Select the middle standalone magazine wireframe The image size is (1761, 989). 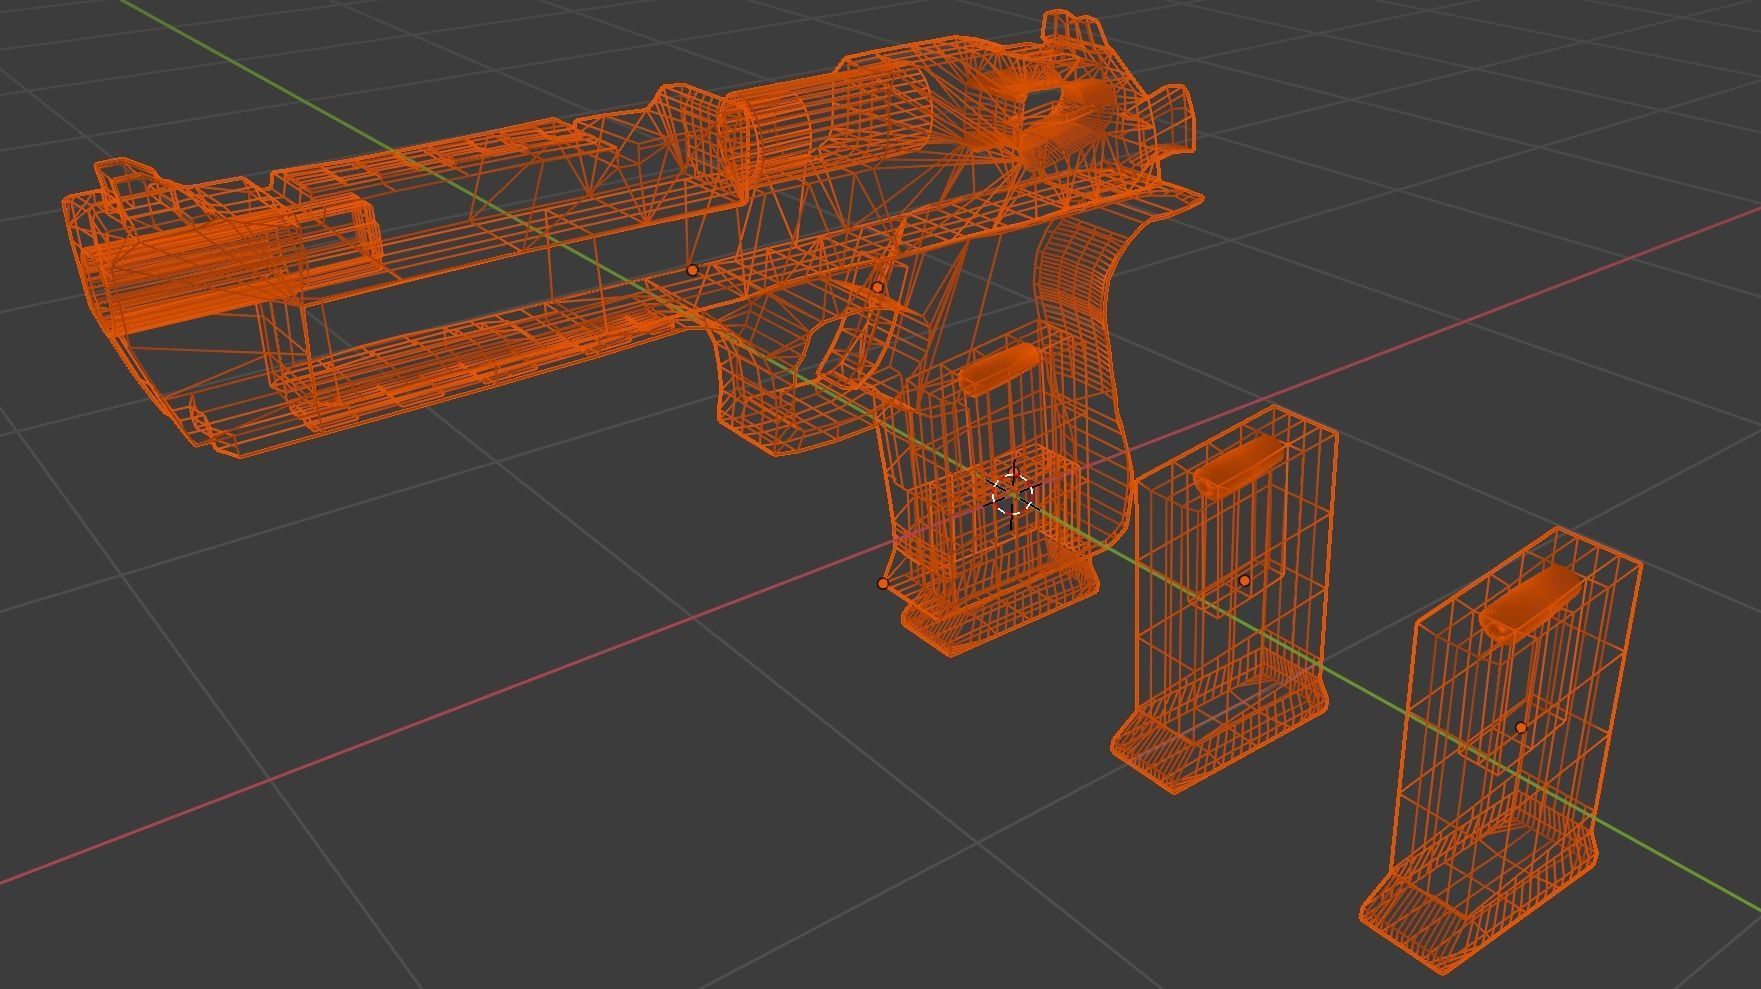click(1225, 600)
